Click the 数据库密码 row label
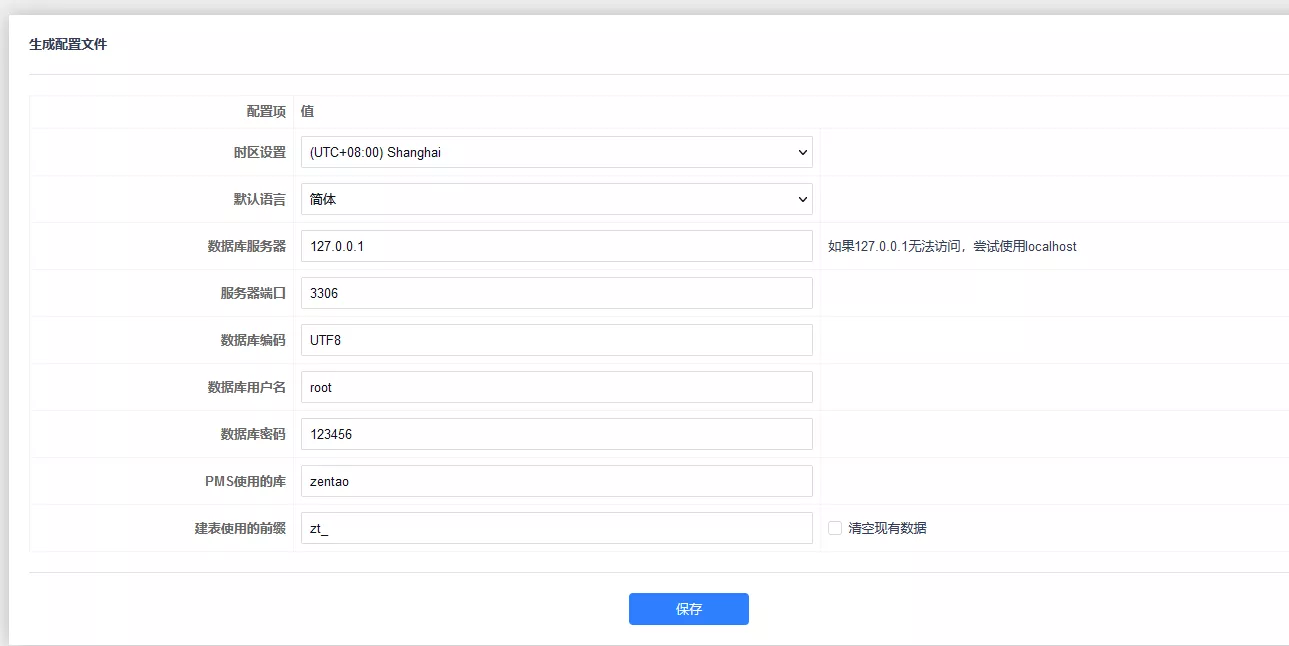1289x646 pixels. [253, 434]
